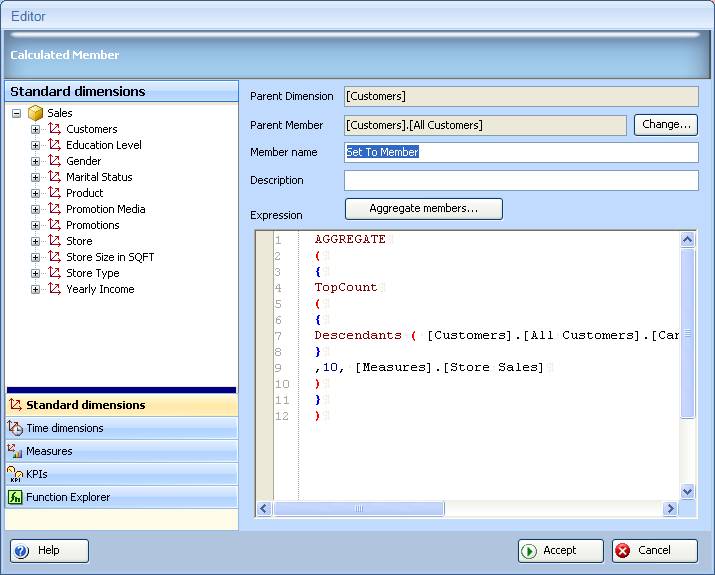This screenshot has height=575, width=715.
Task: Click the Parent Dimension field
Action: click(x=521, y=96)
